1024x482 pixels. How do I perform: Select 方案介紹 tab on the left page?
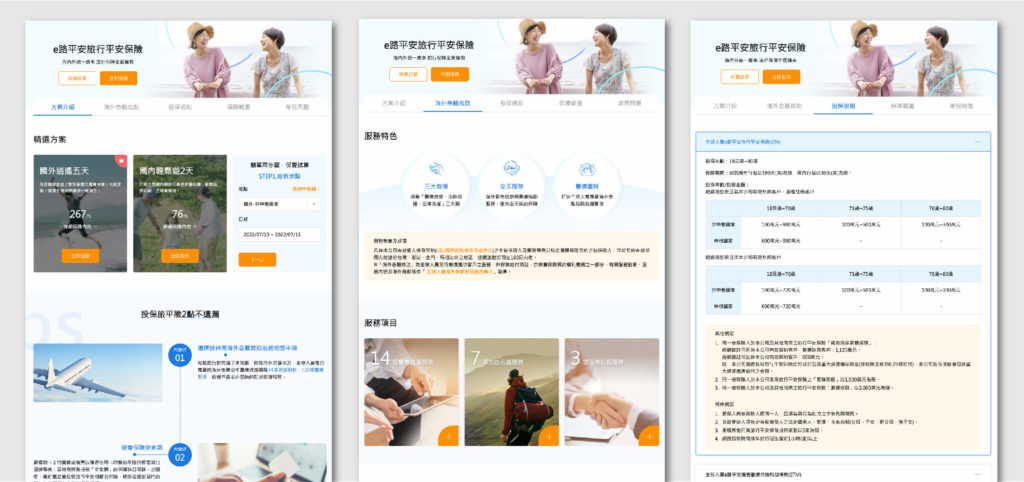pos(62,106)
